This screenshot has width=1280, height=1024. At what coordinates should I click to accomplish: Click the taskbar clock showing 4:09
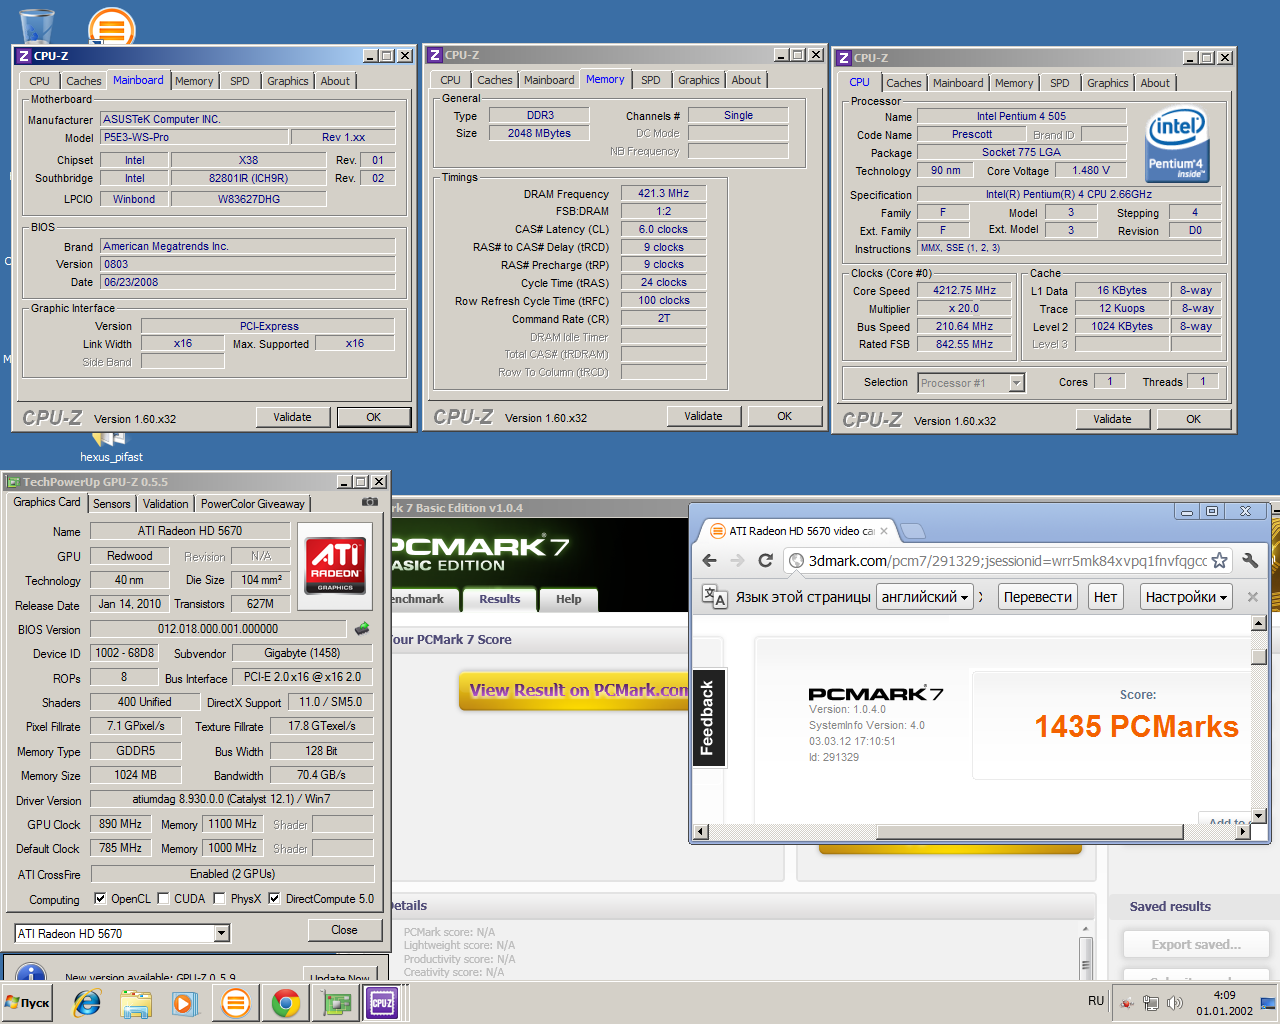click(x=1224, y=1003)
